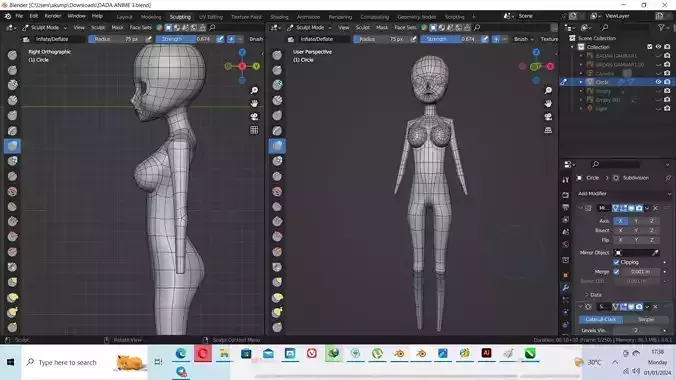
Task: Open the Add Modifier dropdown
Action: pyautogui.click(x=624, y=194)
